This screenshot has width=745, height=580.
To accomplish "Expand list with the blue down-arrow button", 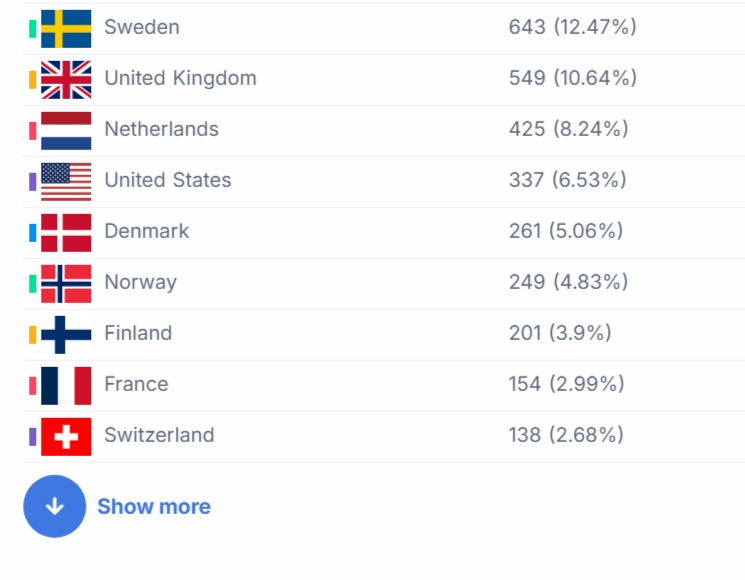I will (55, 506).
